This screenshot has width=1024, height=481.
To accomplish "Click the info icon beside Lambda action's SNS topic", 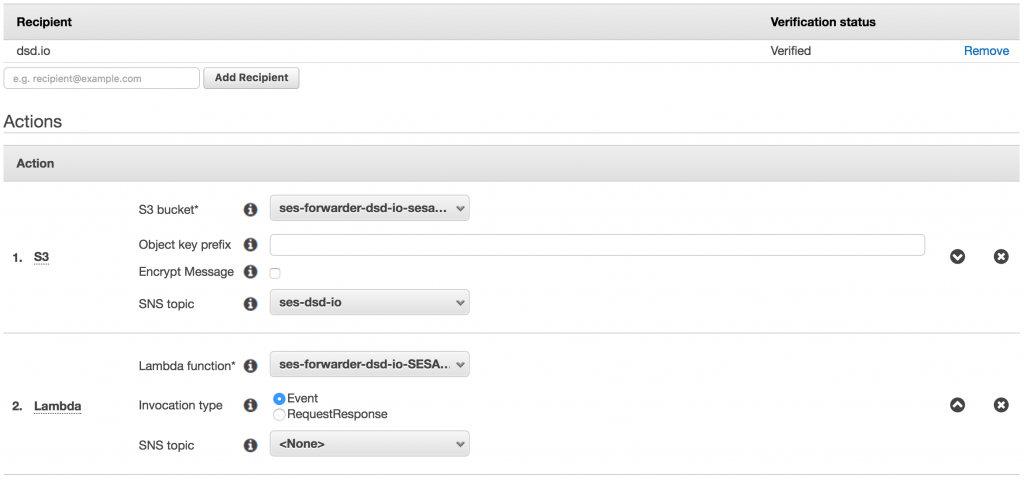I will 250,445.
